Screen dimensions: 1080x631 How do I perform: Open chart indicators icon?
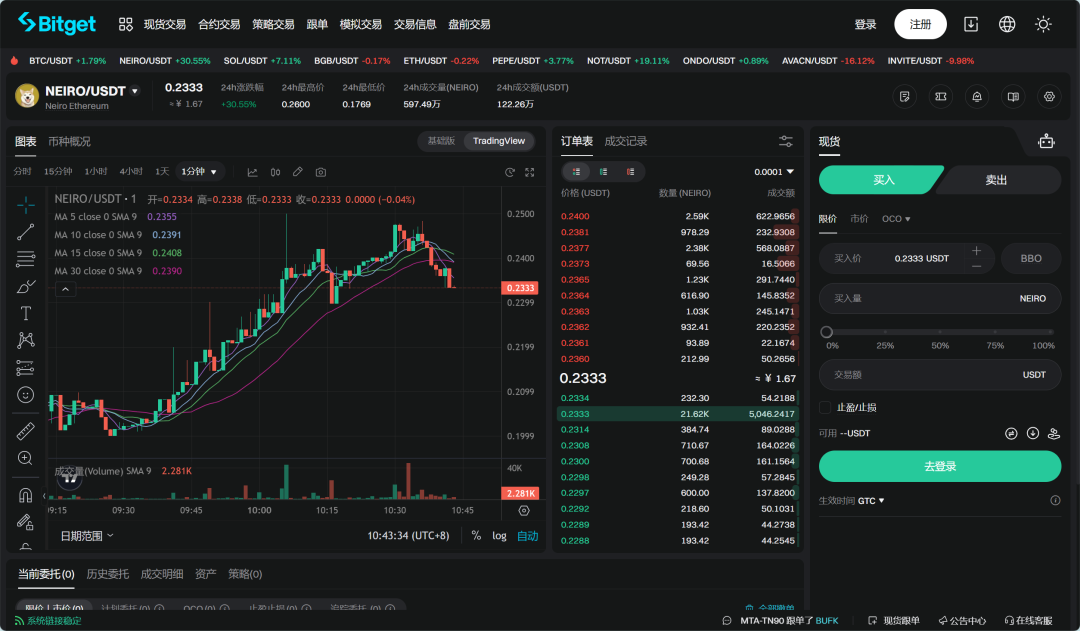(252, 172)
